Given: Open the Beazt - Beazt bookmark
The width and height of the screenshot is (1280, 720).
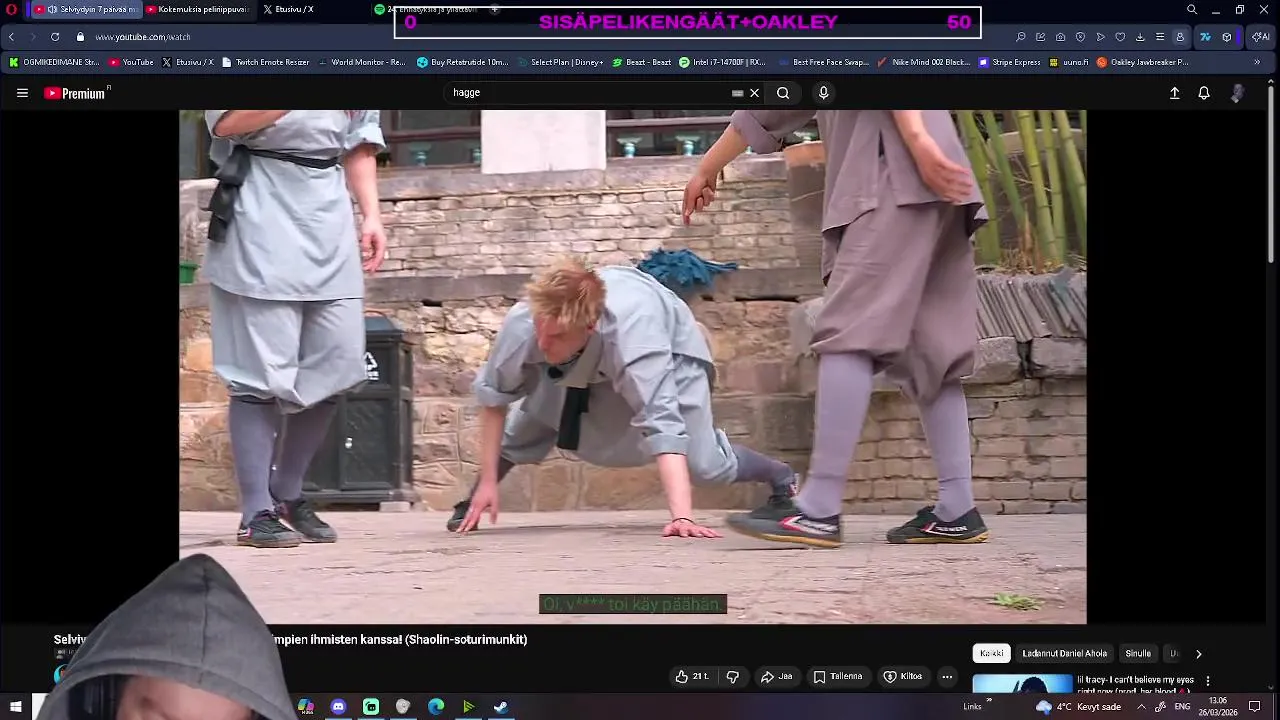Looking at the screenshot, I should (641, 62).
